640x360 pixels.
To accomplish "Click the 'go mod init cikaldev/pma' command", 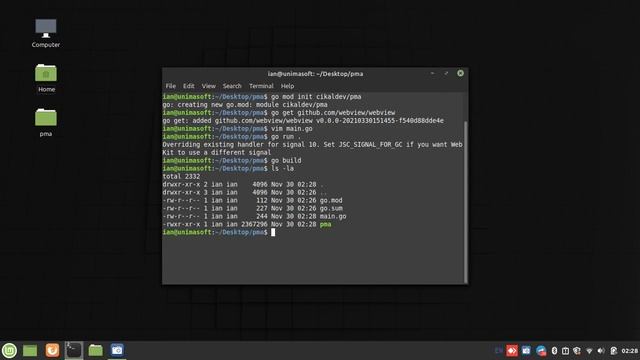I will pyautogui.click(x=316, y=97).
